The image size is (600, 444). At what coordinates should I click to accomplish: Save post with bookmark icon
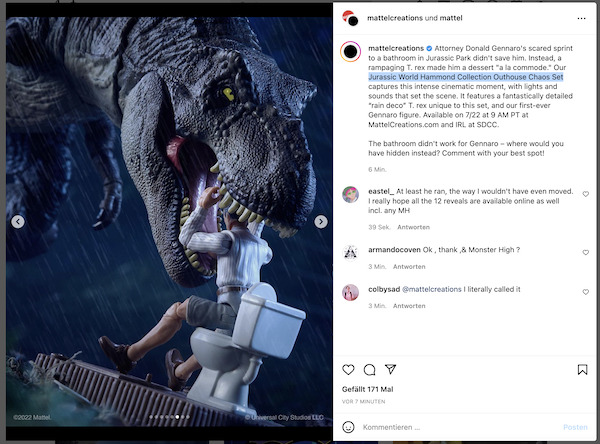[x=582, y=369]
